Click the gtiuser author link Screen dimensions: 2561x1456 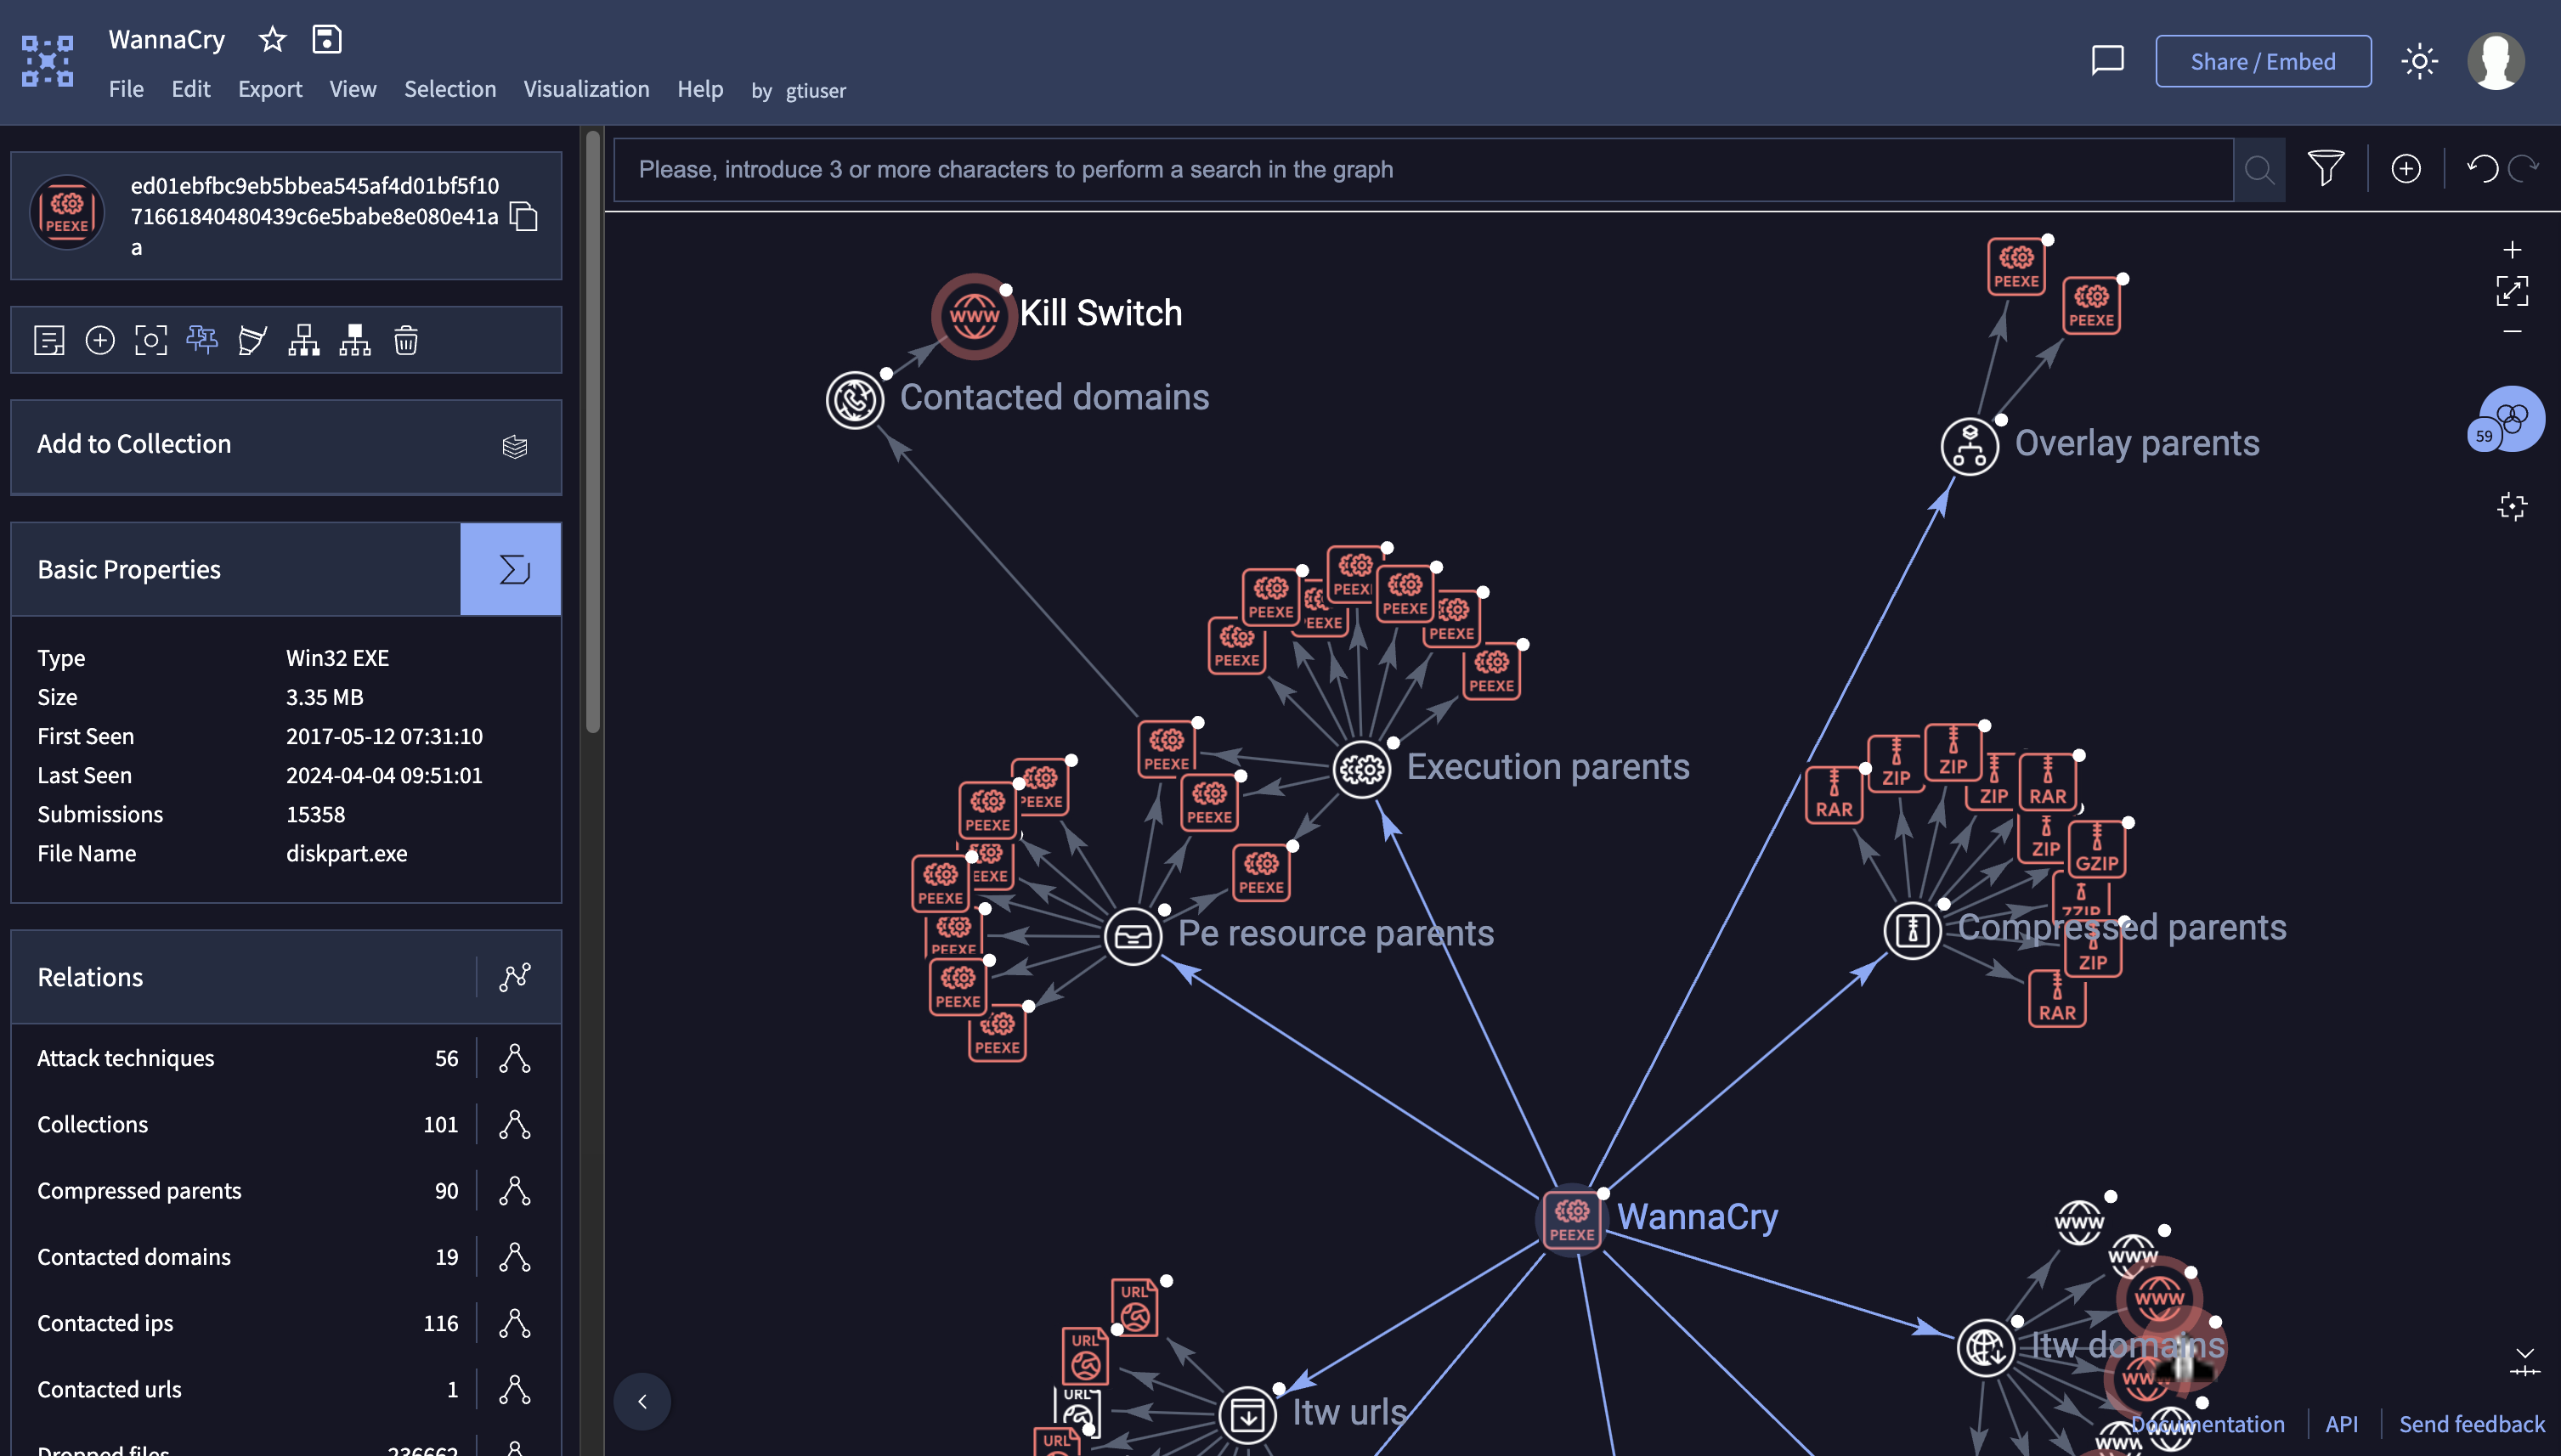pyautogui.click(x=815, y=90)
